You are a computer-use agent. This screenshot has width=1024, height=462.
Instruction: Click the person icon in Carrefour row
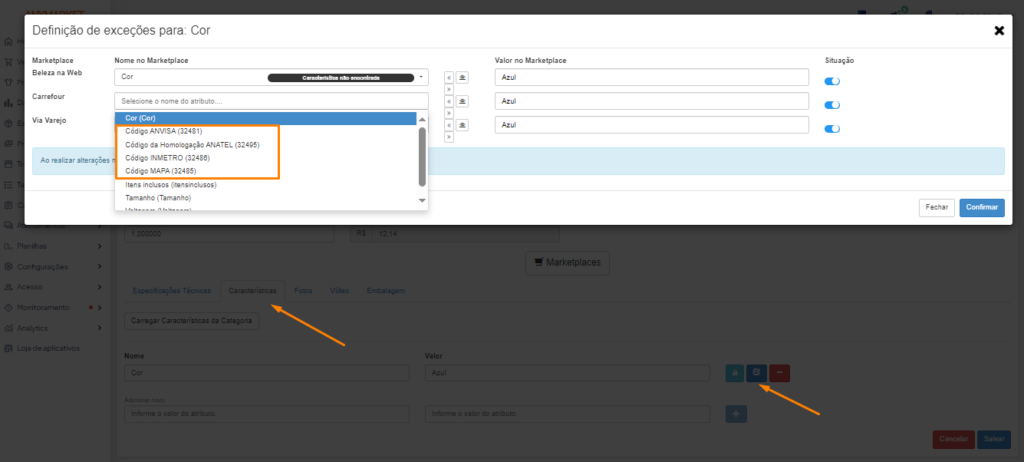tap(462, 101)
